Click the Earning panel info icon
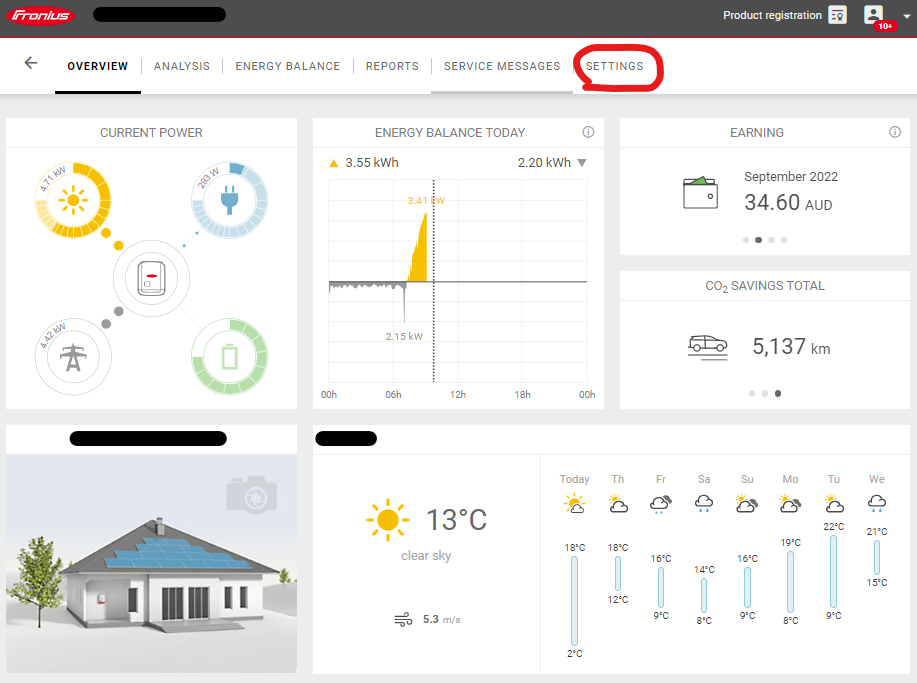Image resolution: width=917 pixels, height=683 pixels. [894, 132]
